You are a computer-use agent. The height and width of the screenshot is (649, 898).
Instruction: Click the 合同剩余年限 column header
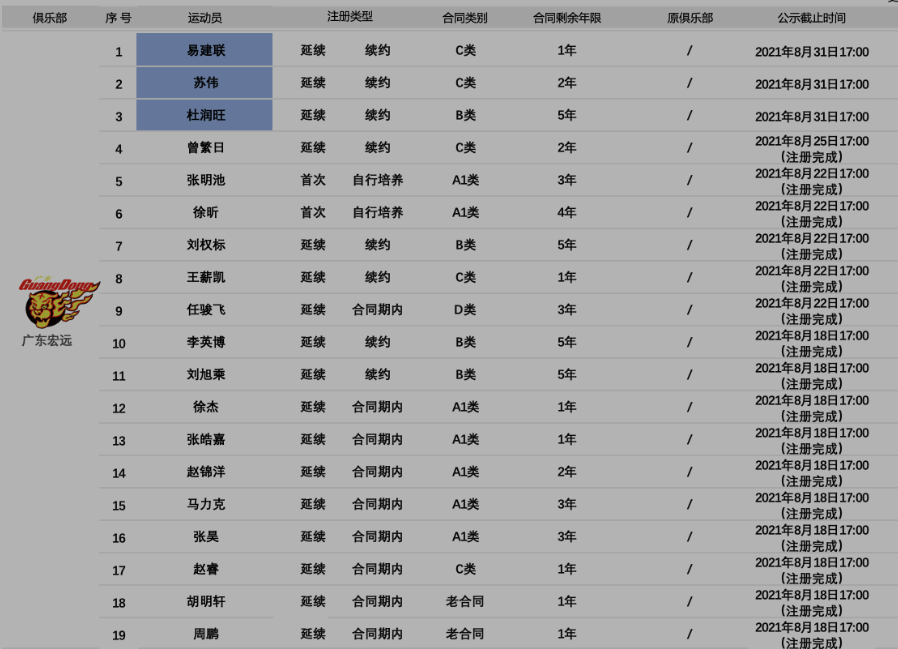567,18
